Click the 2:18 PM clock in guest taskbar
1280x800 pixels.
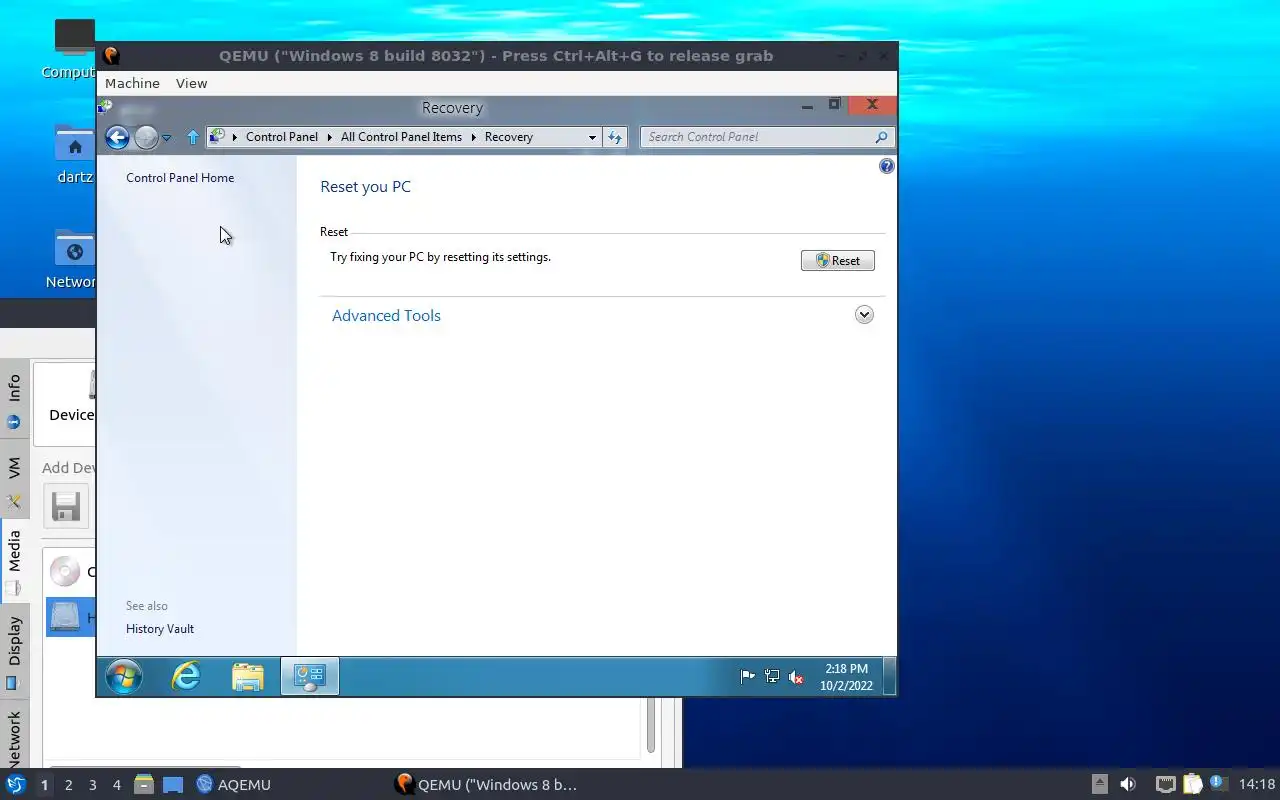pyautogui.click(x=846, y=677)
